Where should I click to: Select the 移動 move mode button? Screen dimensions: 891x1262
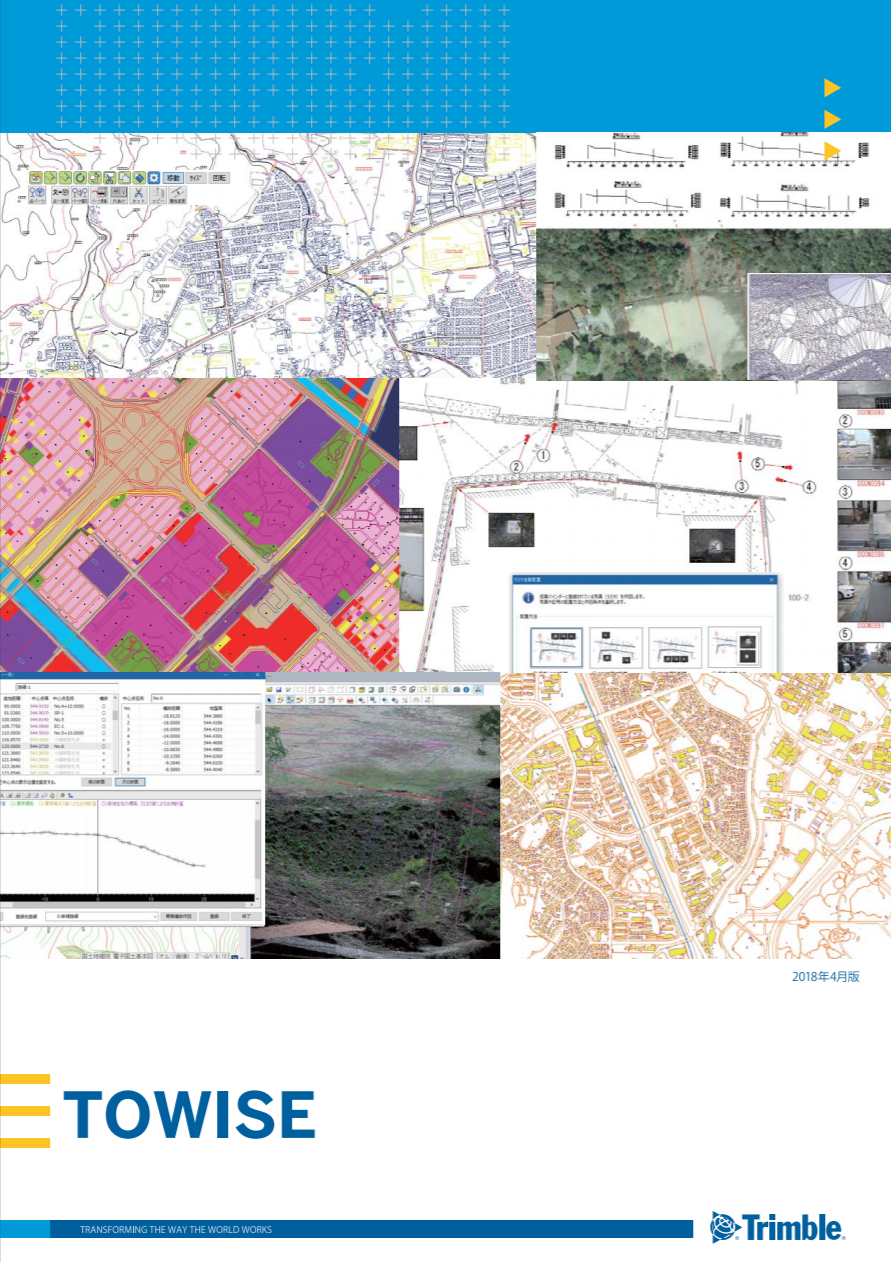173,178
